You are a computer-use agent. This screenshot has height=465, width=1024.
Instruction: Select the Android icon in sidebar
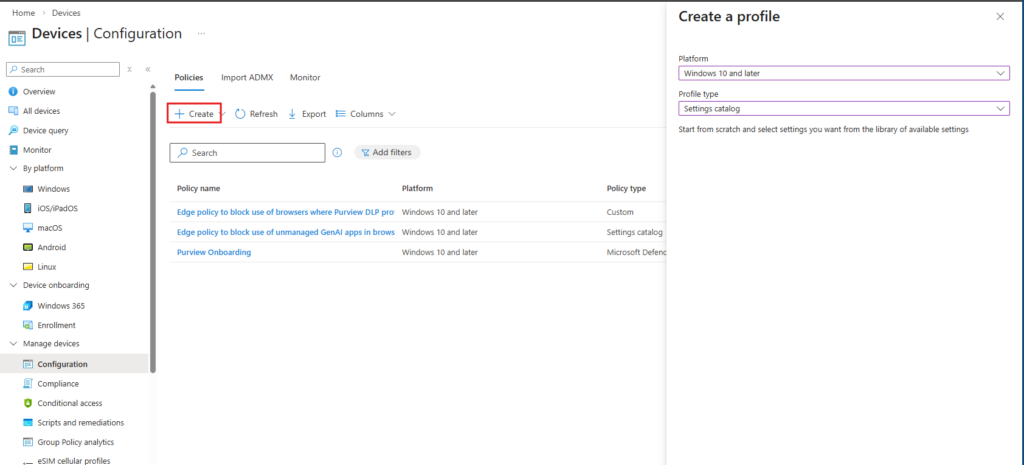pos(28,247)
